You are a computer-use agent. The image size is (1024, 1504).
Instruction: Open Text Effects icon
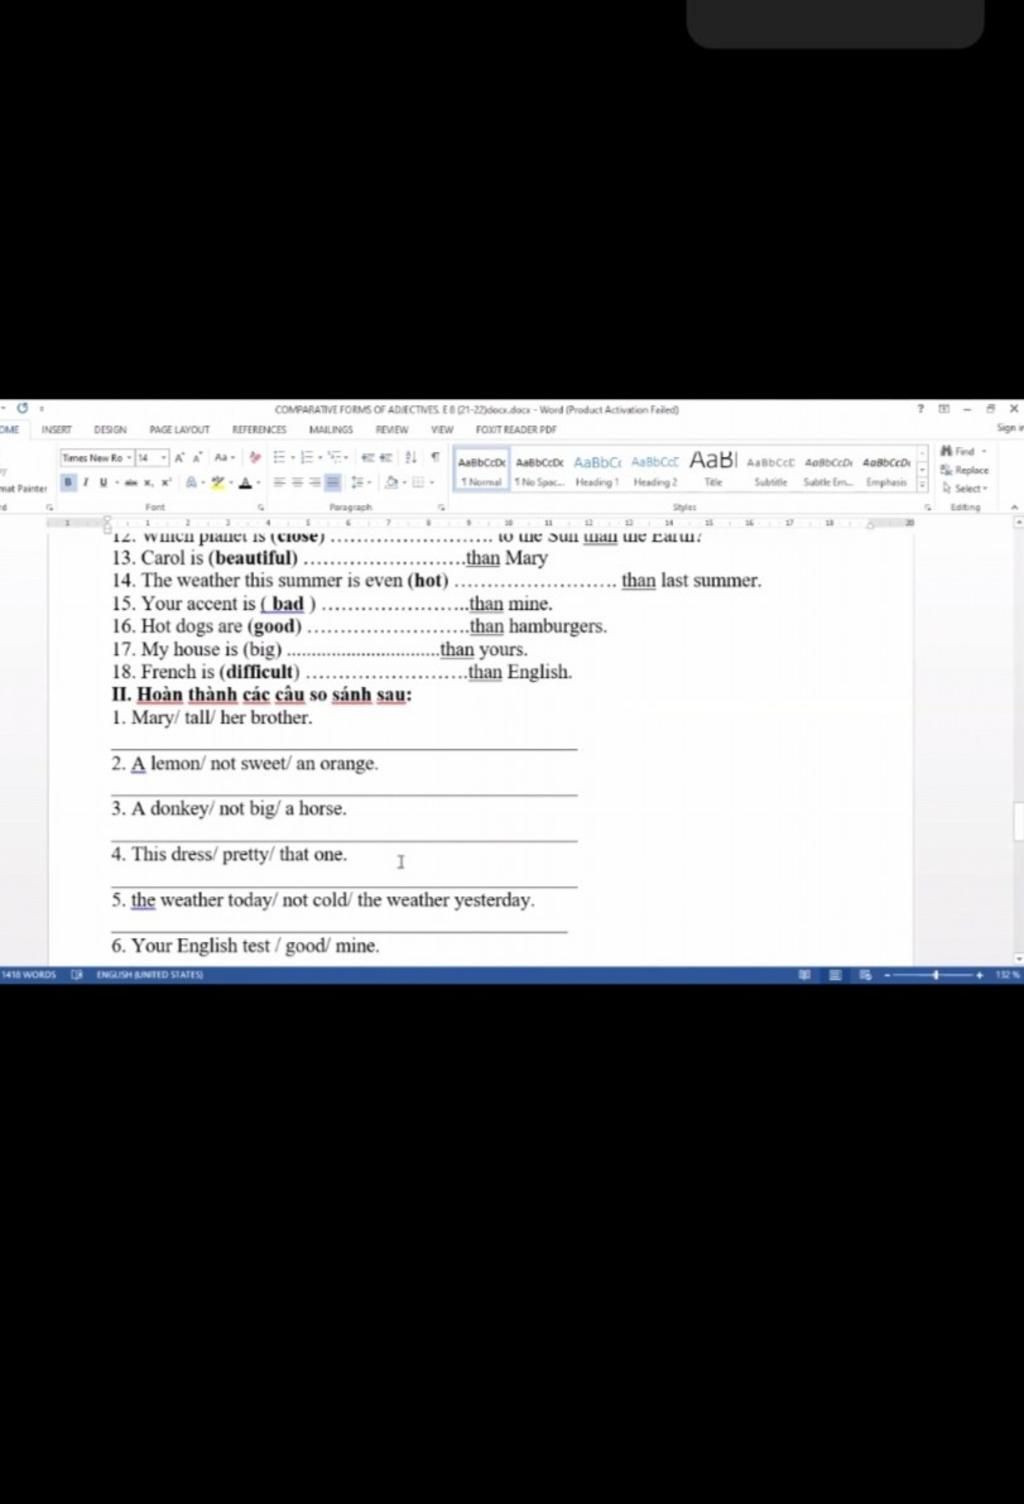192,482
